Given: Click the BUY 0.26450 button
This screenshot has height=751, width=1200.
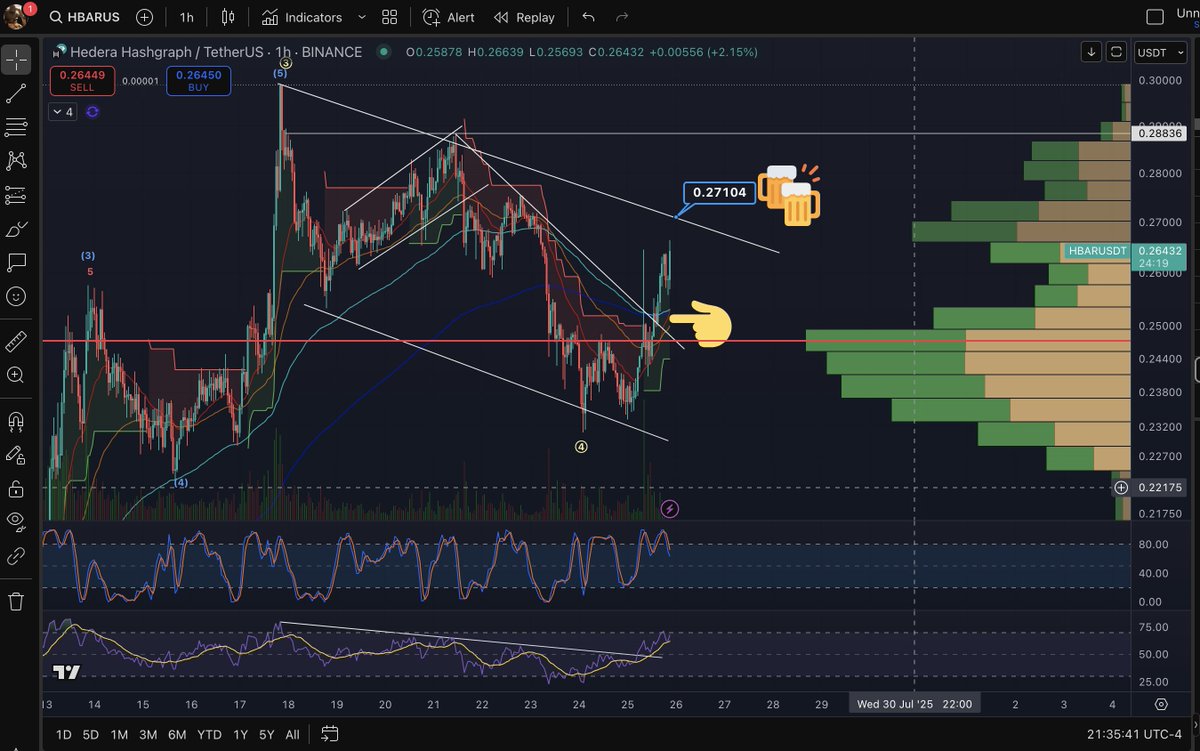Looking at the screenshot, I should [x=198, y=80].
